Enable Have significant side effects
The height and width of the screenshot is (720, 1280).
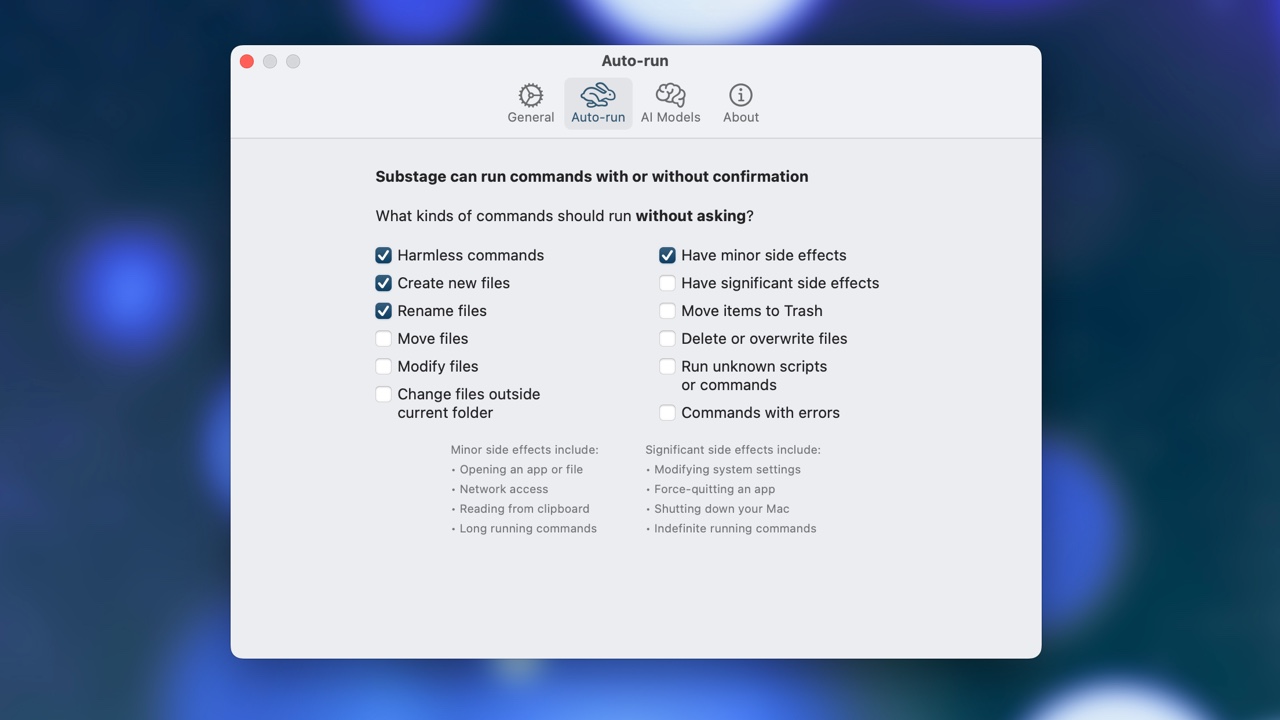[667, 283]
